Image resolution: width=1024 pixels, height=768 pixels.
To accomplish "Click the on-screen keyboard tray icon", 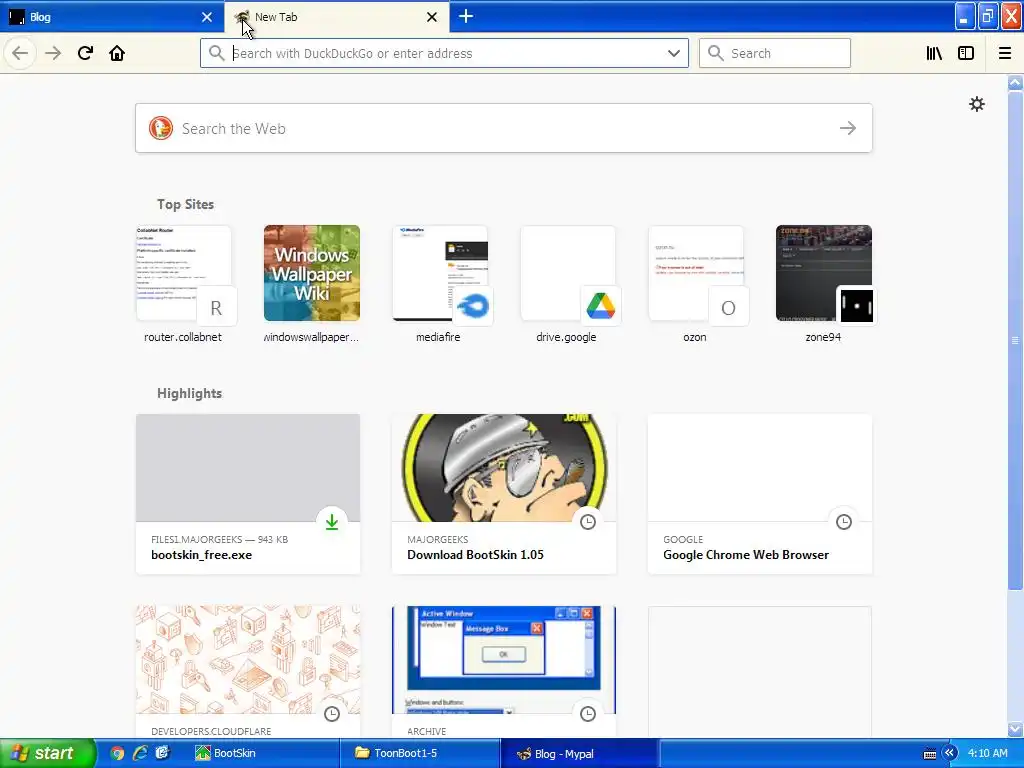I will [930, 754].
